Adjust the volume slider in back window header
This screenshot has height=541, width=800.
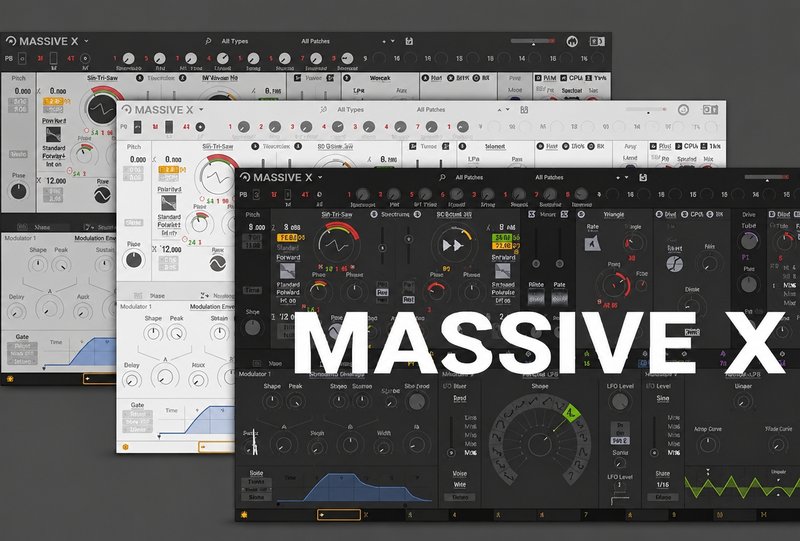coord(533,41)
